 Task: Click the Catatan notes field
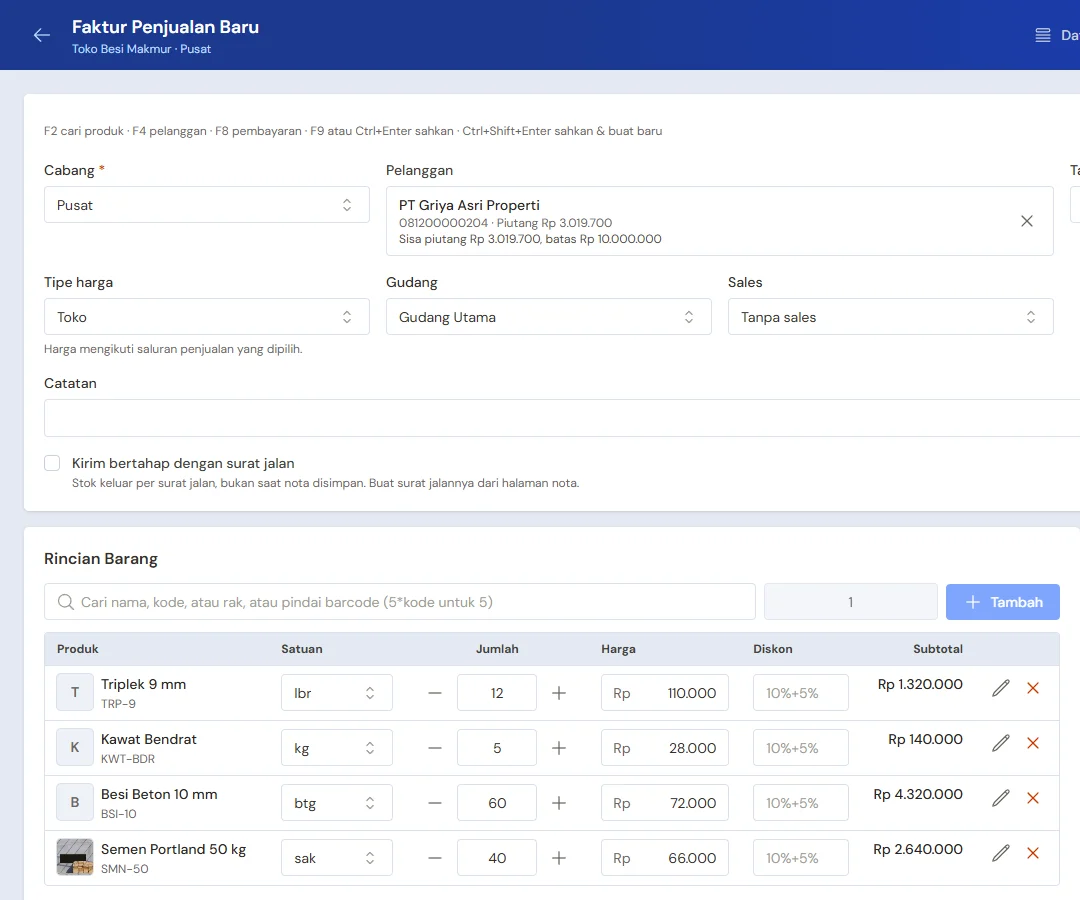click(562, 418)
